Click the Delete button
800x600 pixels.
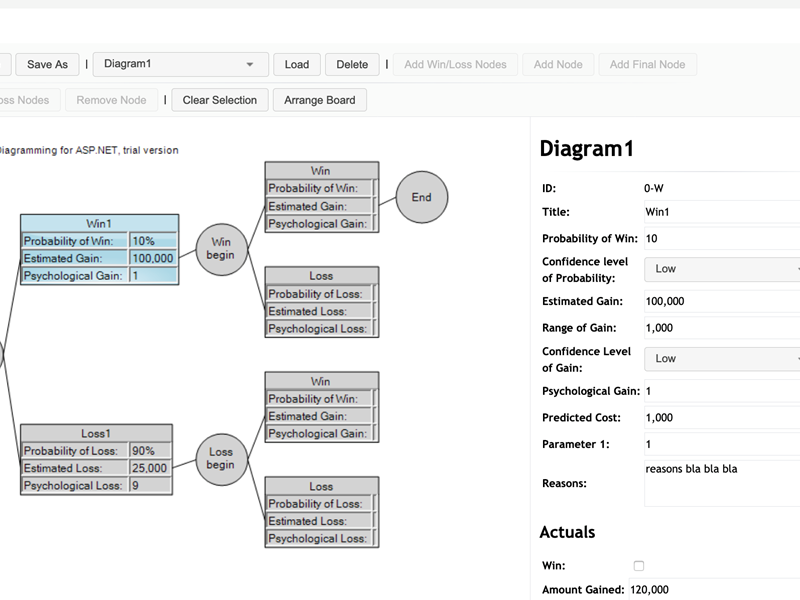352,65
